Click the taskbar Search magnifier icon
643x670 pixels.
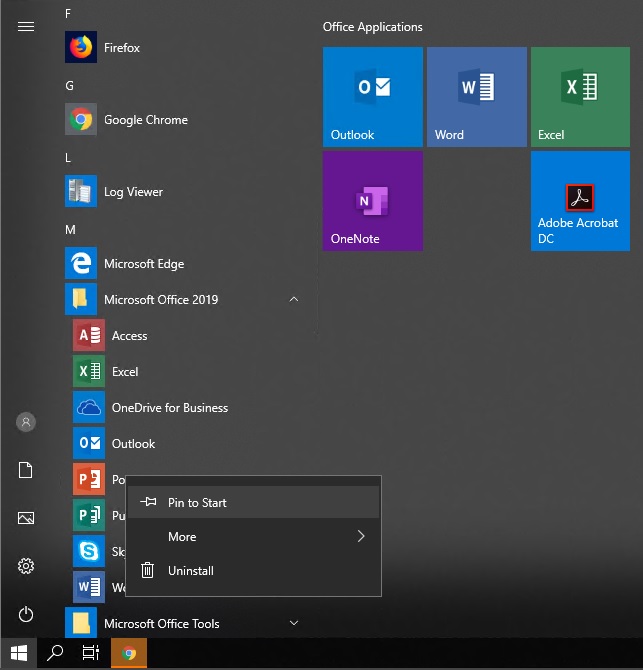point(55,653)
